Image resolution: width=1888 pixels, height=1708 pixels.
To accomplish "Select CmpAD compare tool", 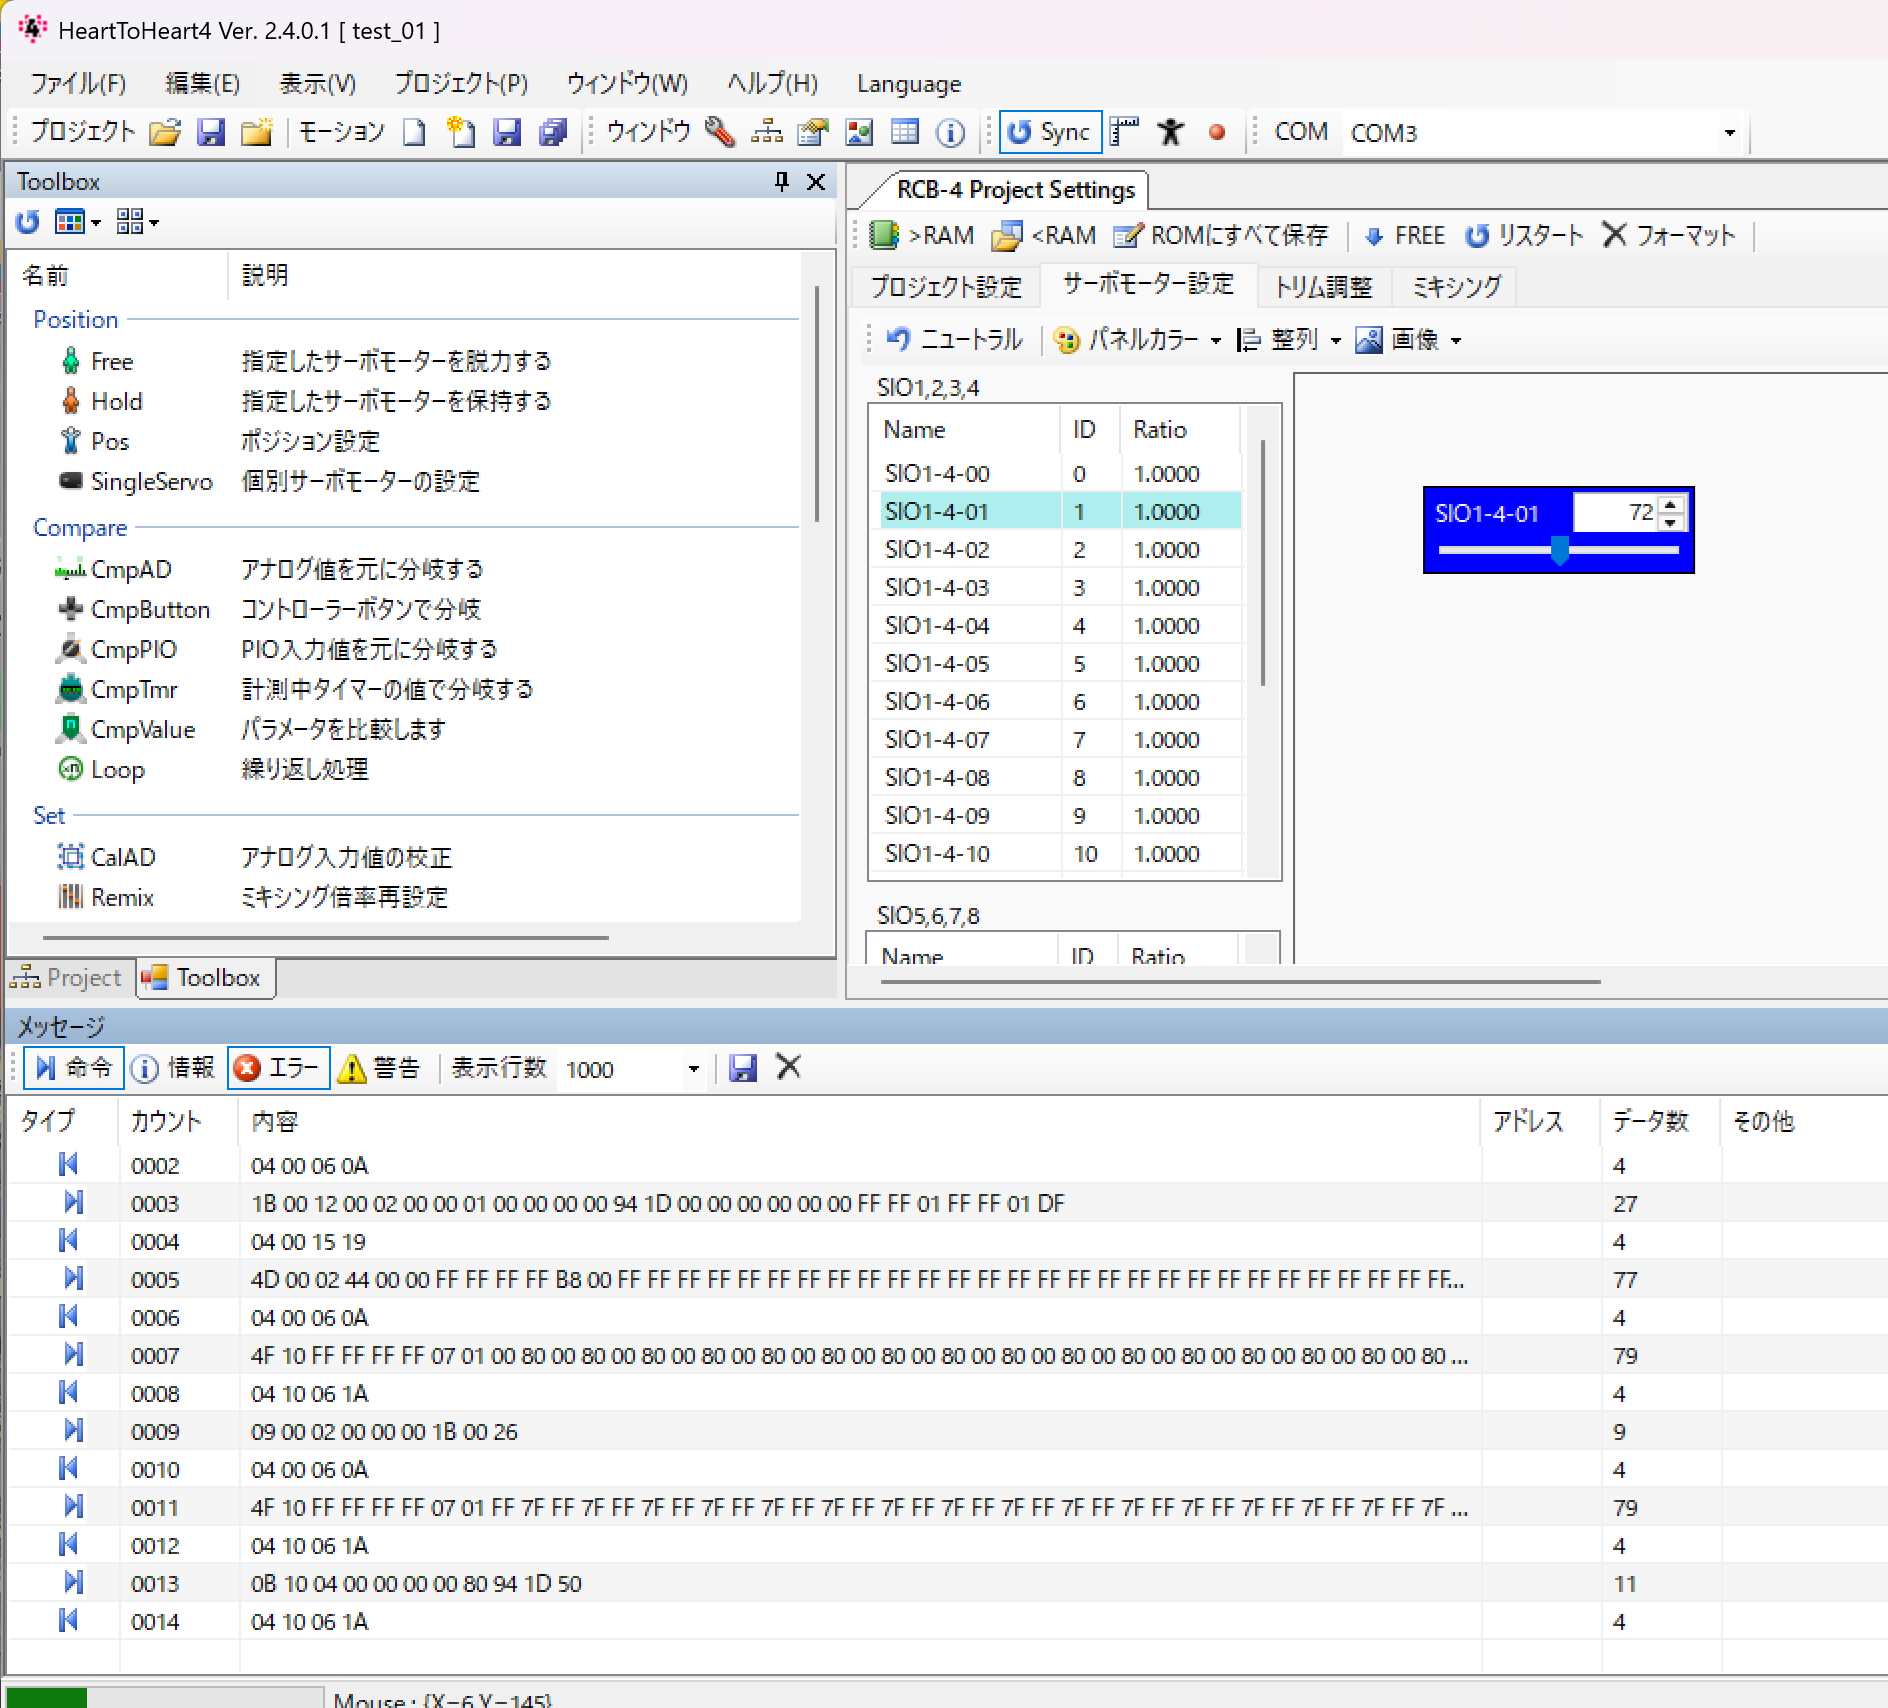I will point(131,569).
